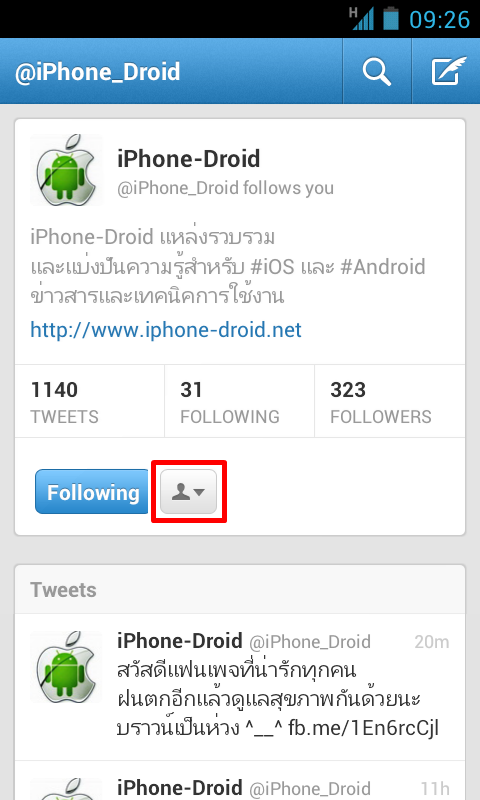Open the 323 Followers list
This screenshot has height=800, width=480.
[390, 402]
